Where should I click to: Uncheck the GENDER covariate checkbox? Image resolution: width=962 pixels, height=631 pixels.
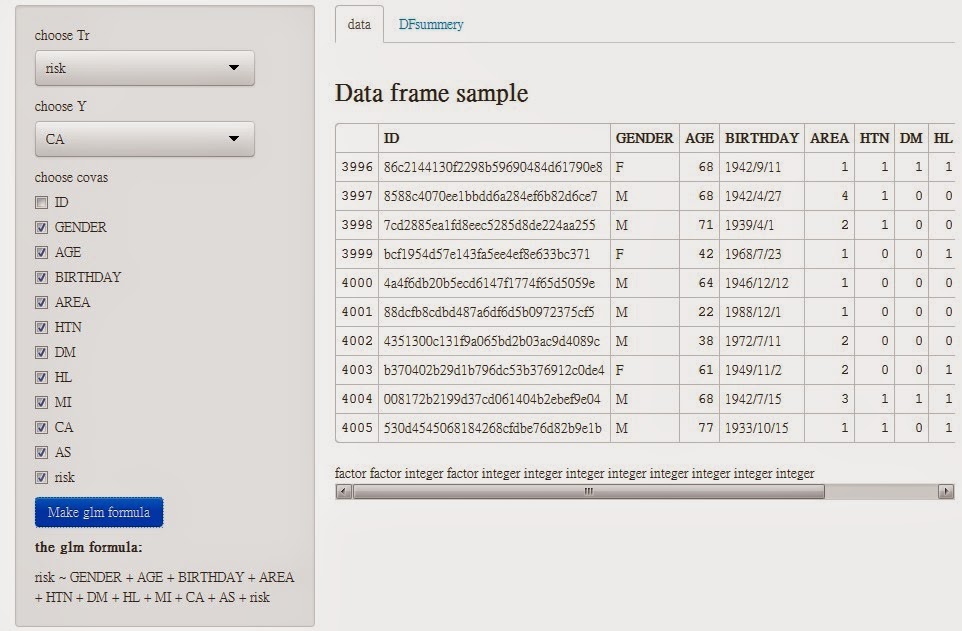tap(41, 227)
